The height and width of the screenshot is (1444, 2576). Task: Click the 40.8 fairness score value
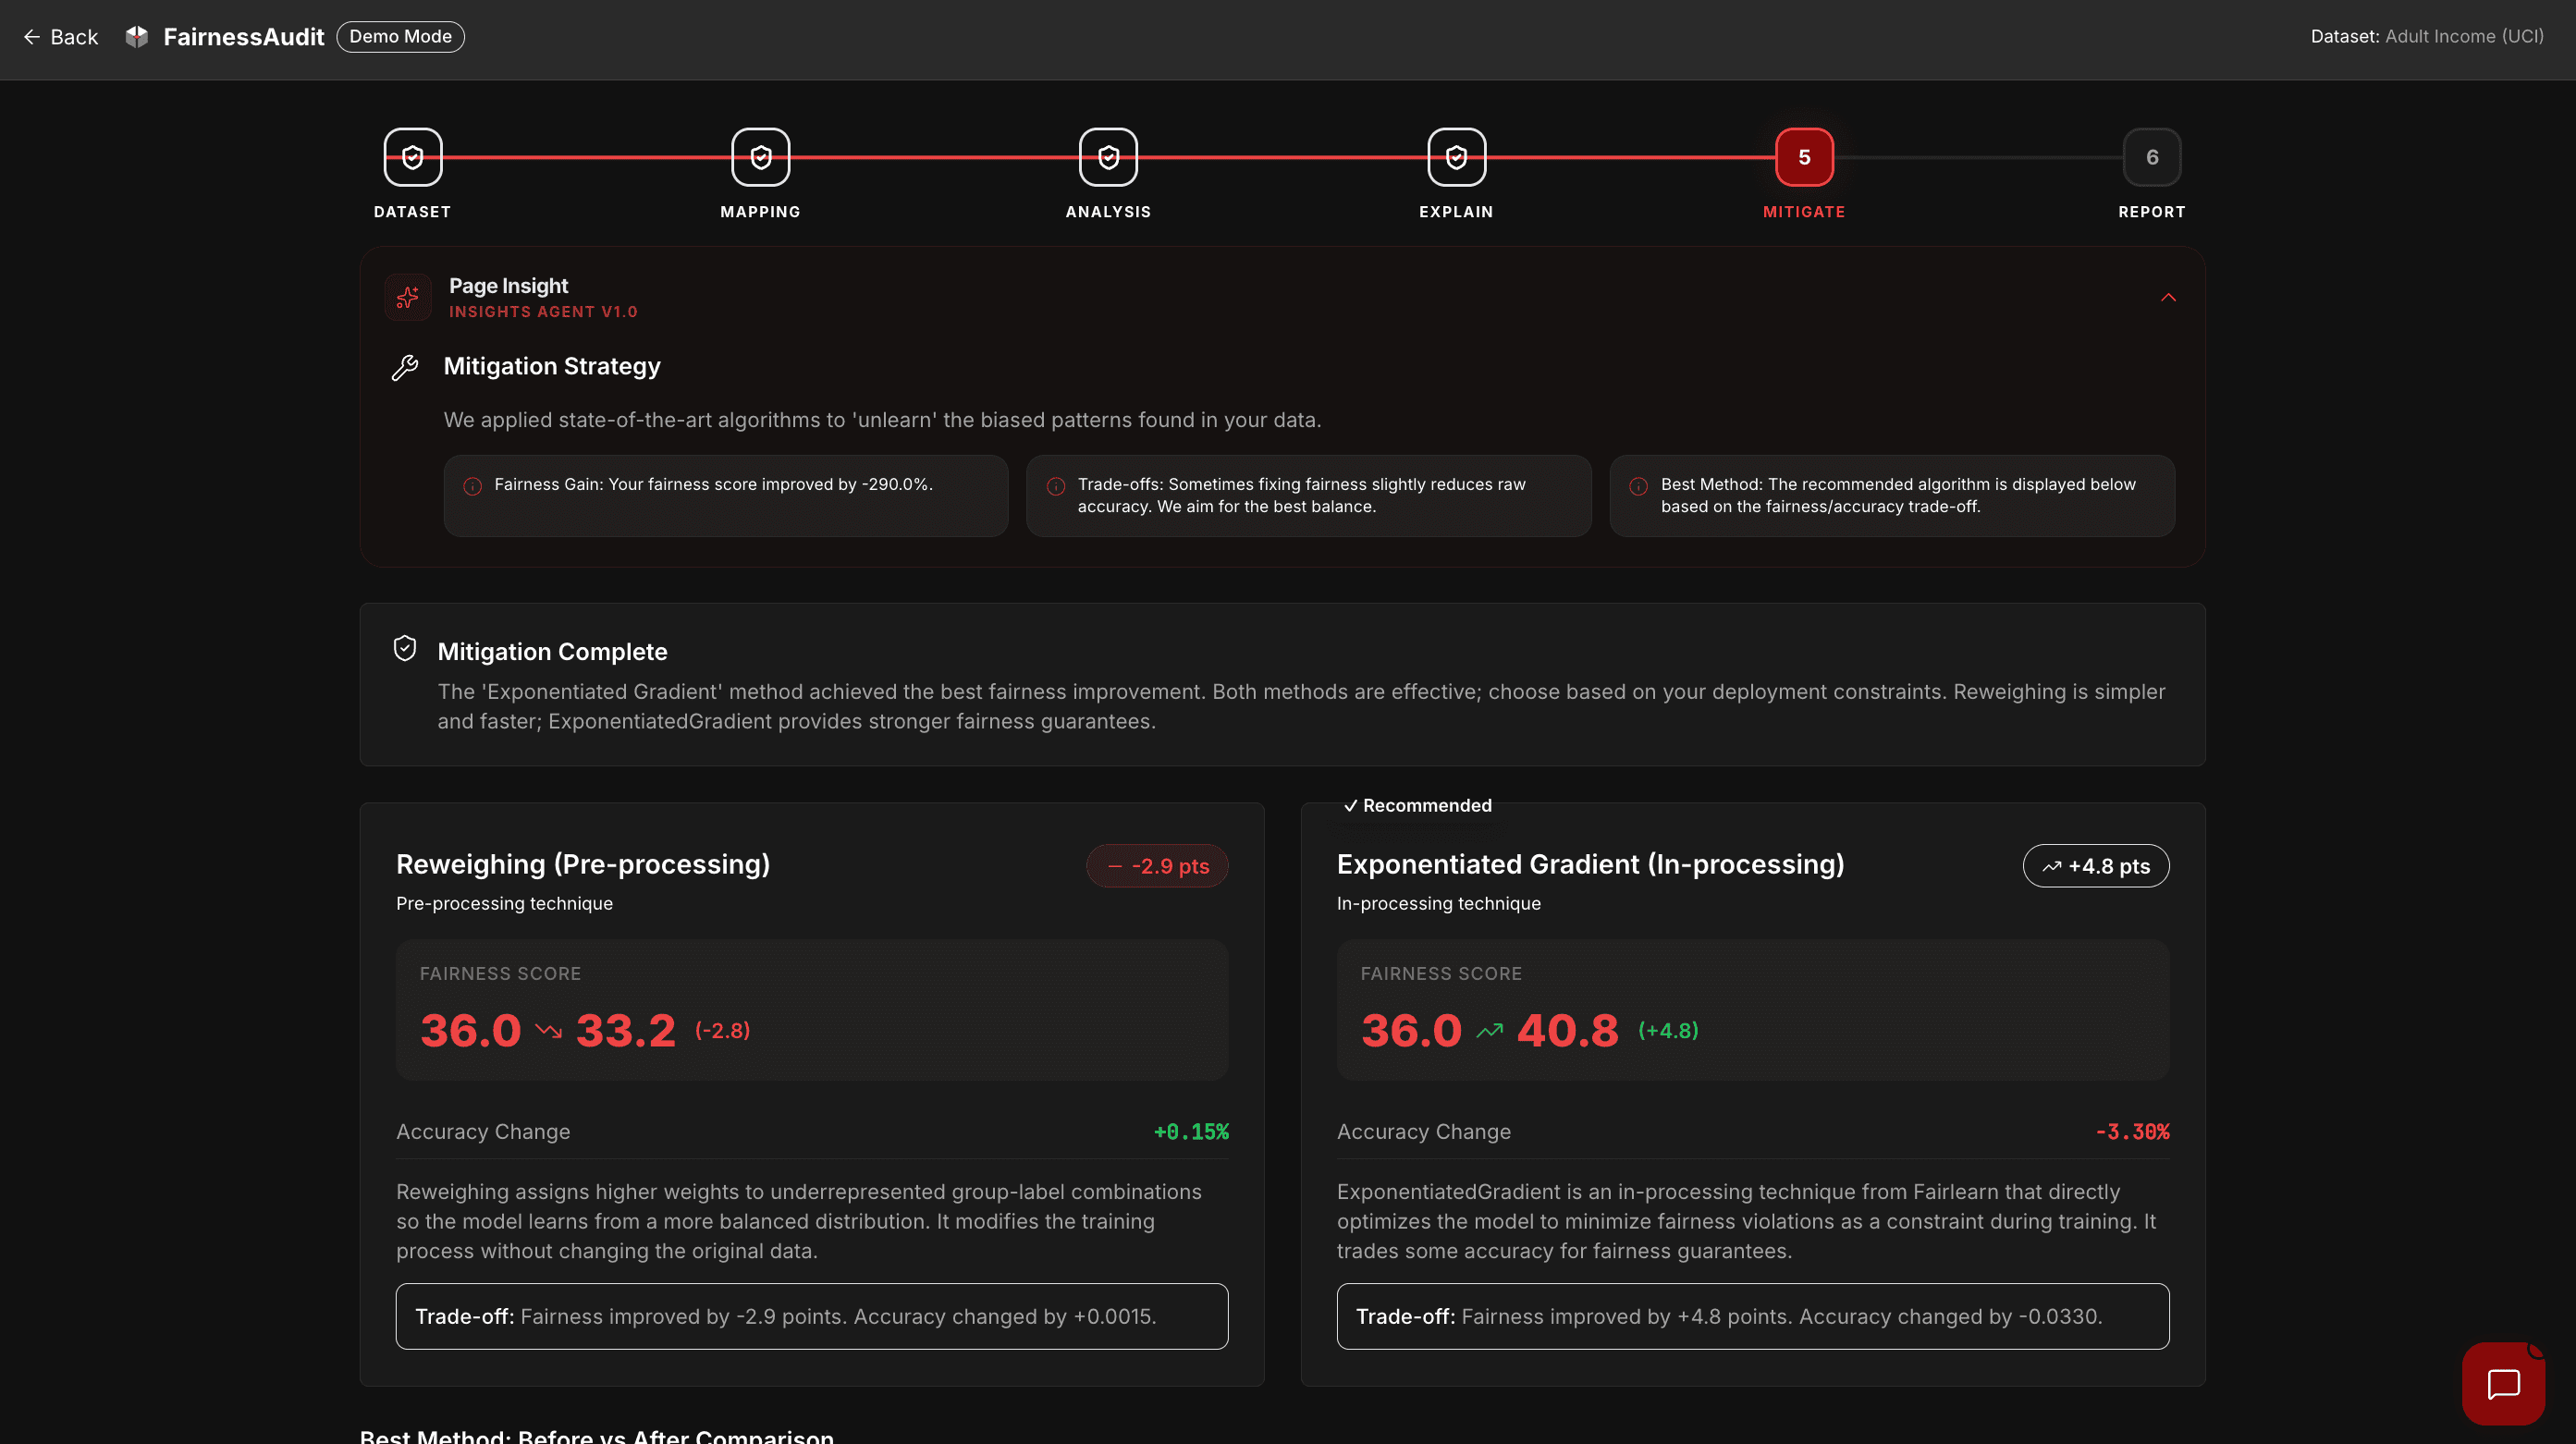[1567, 1031]
